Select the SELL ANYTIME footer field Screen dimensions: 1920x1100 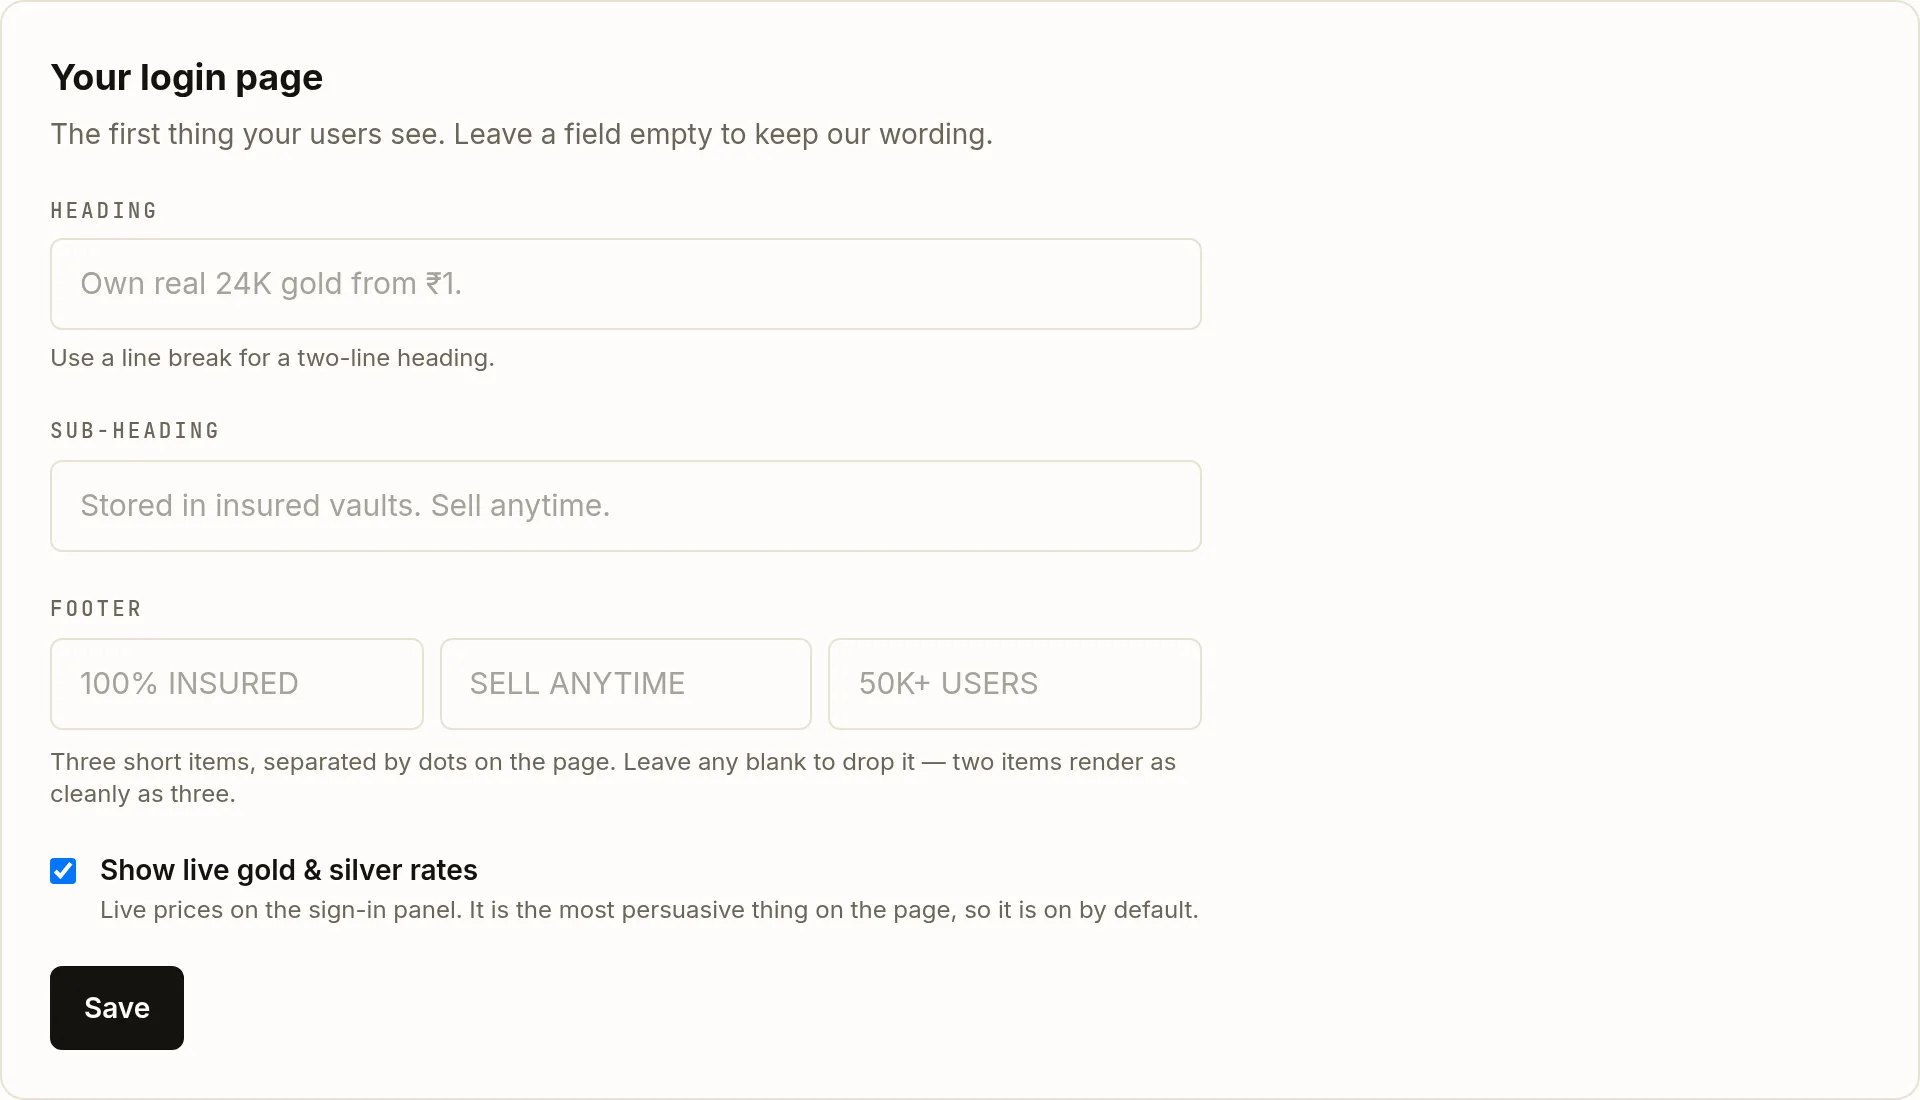pos(626,684)
